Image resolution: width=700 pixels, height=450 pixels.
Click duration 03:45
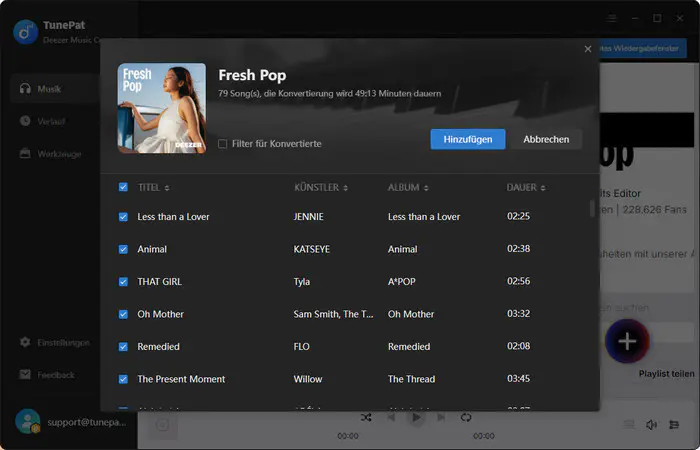coord(518,379)
